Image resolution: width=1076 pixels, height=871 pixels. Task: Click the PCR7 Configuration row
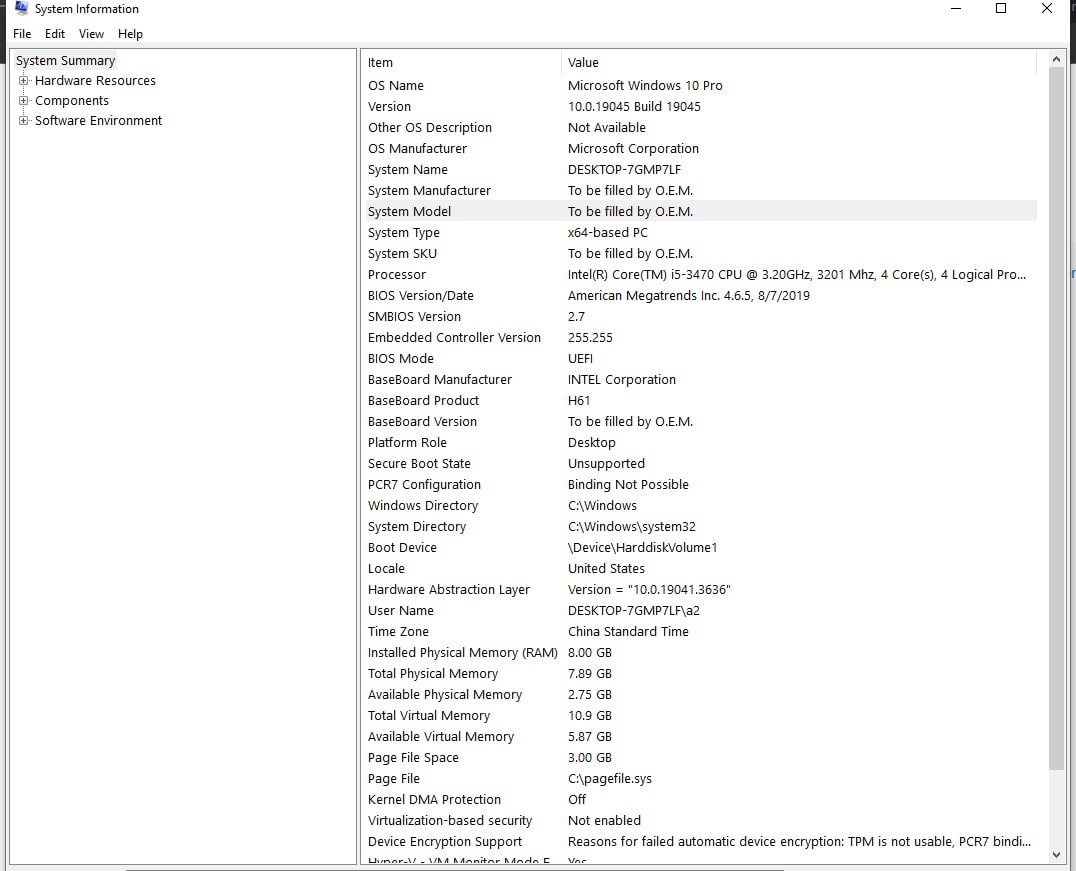tap(699, 485)
